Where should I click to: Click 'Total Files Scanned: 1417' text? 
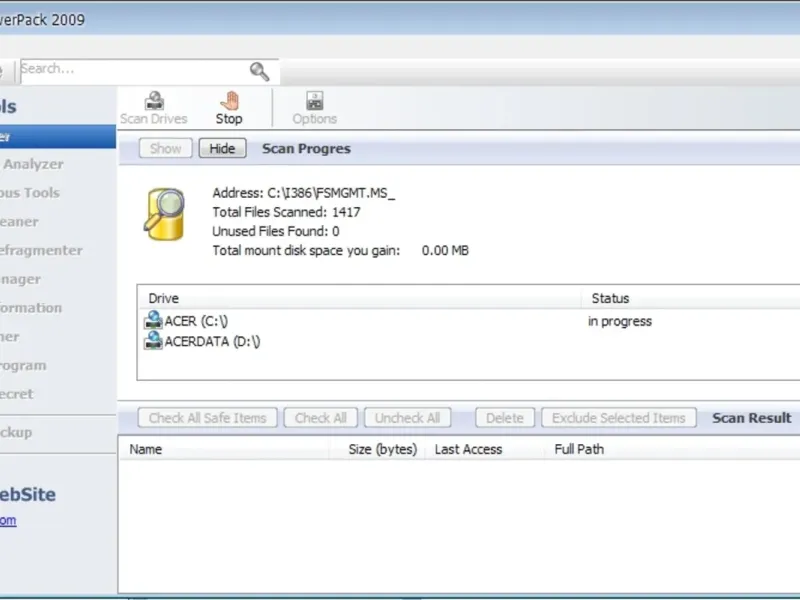pos(286,212)
